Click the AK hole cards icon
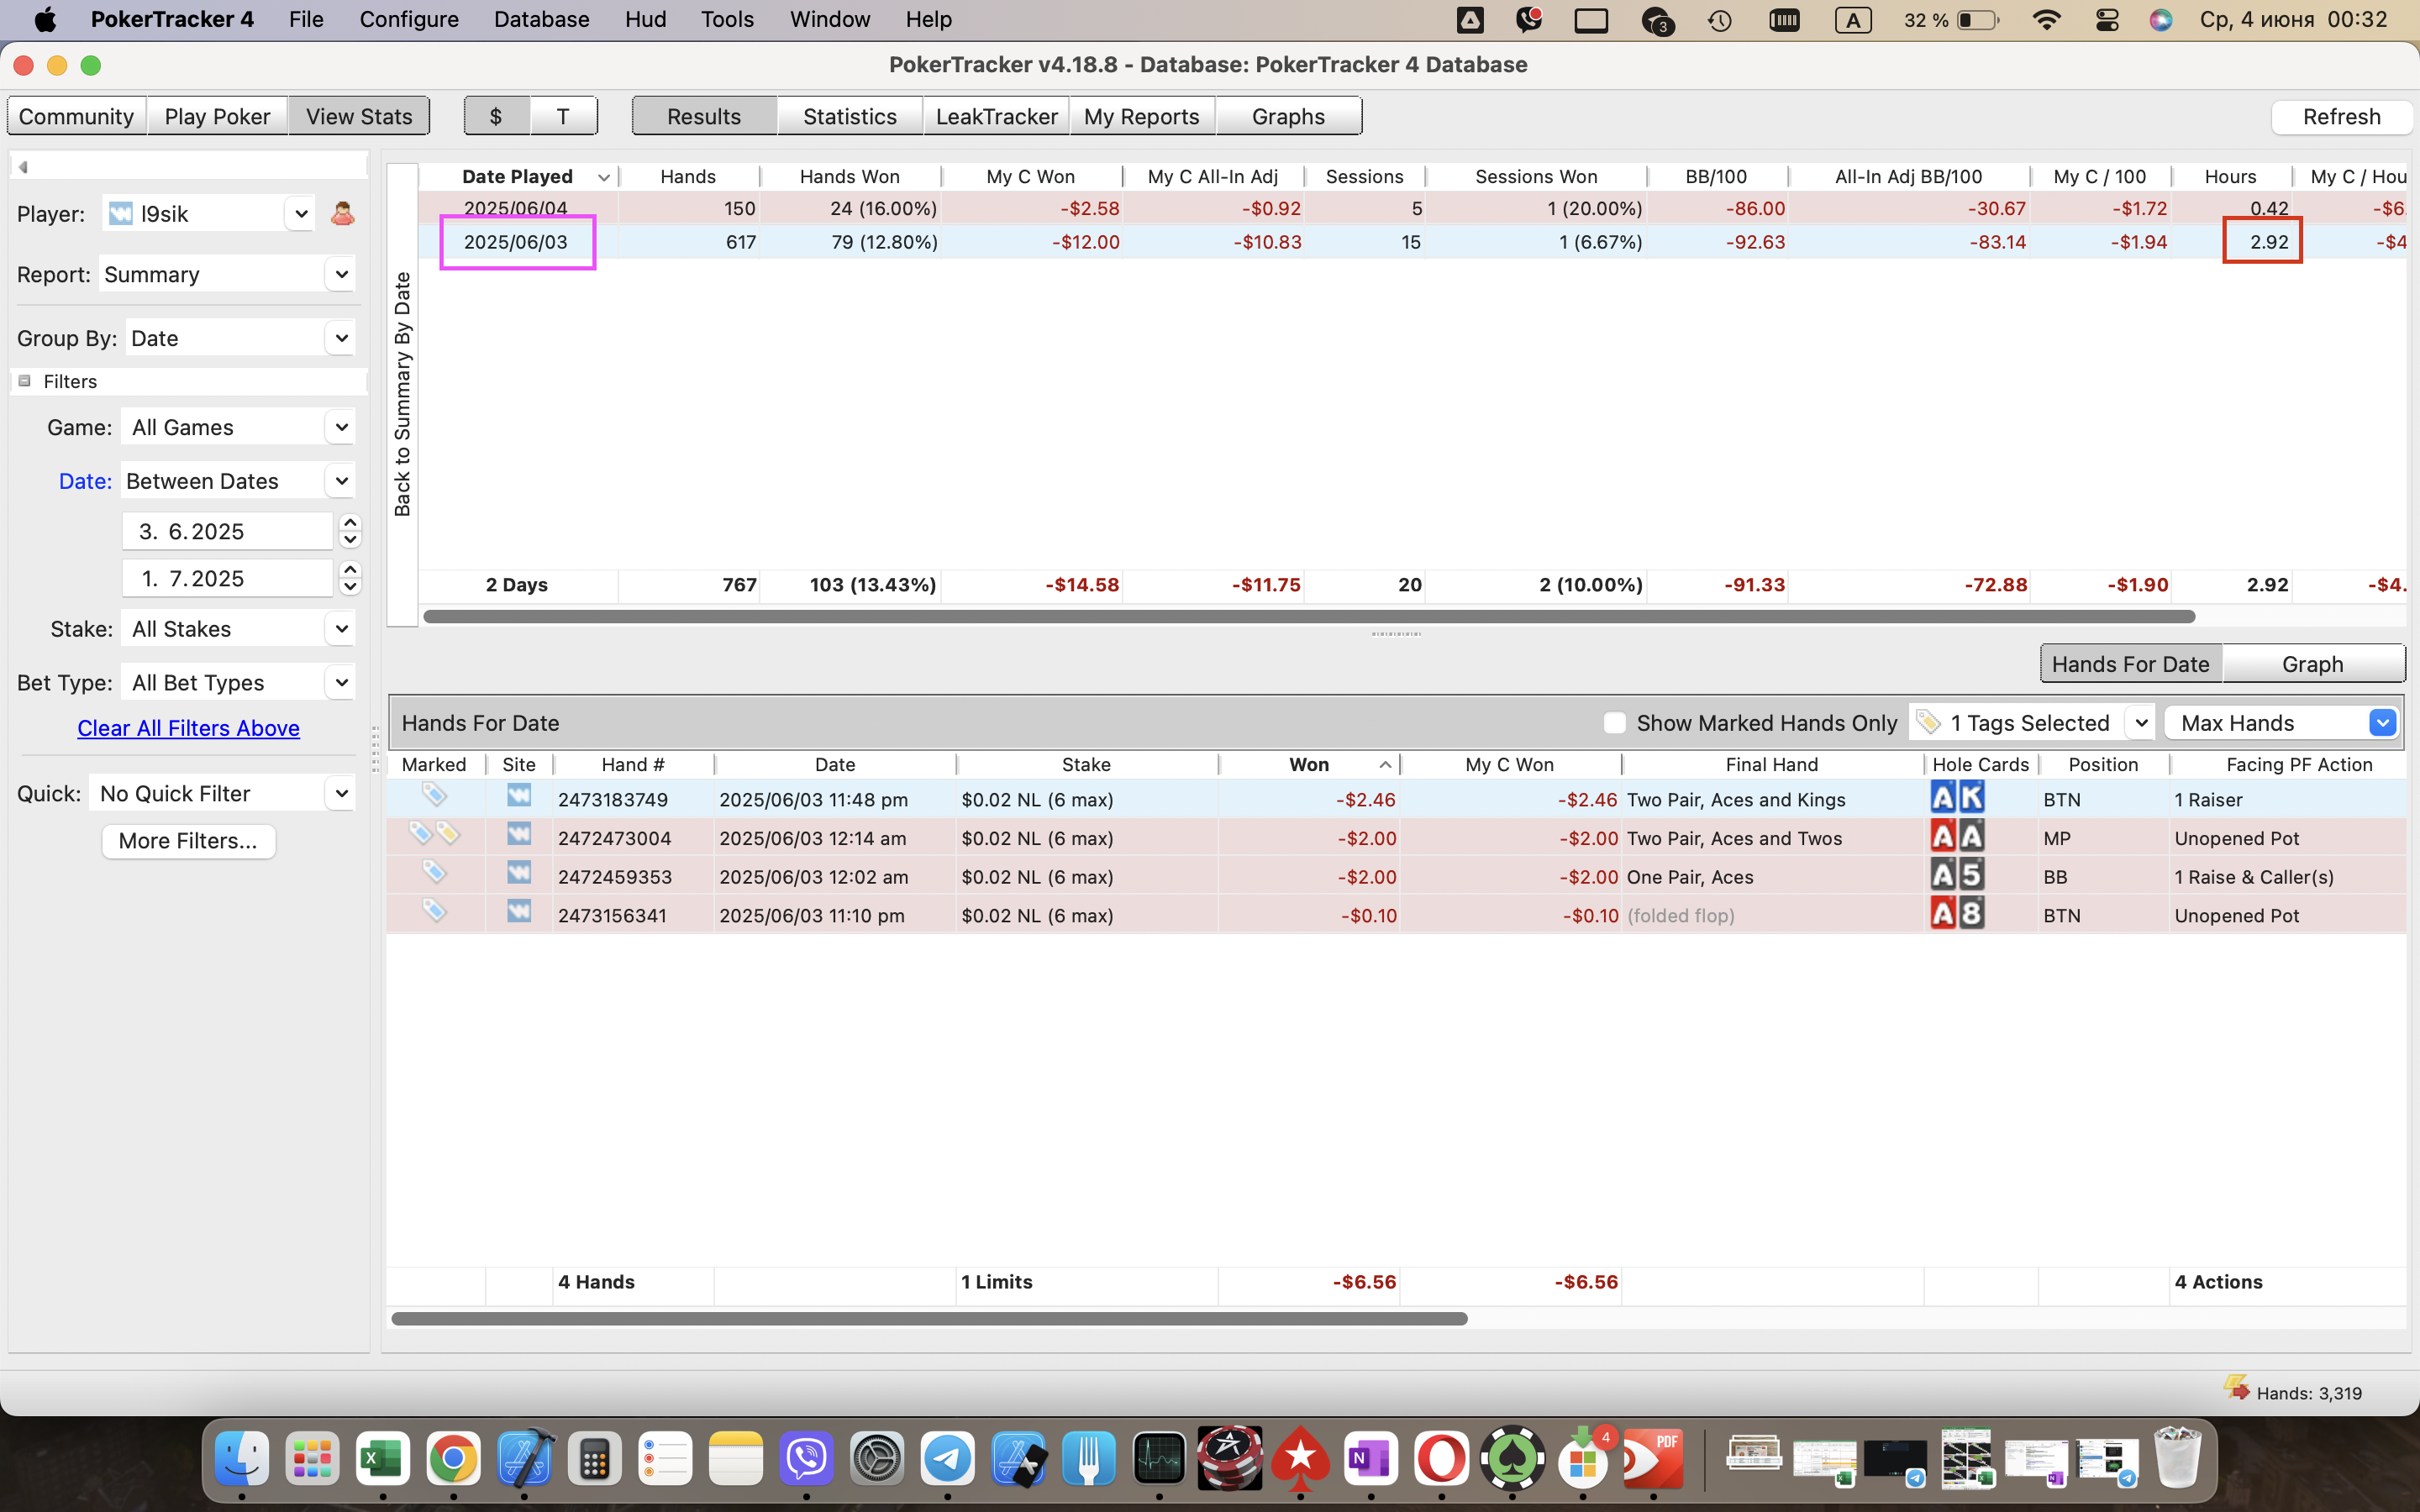The width and height of the screenshot is (2420, 1512). click(x=1957, y=797)
